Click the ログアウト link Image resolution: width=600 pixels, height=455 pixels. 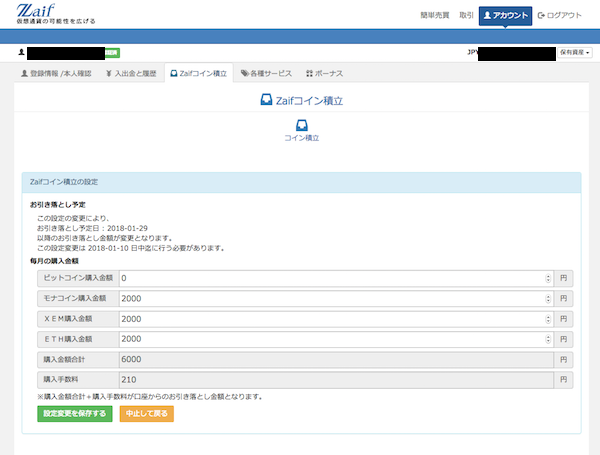click(x=559, y=15)
